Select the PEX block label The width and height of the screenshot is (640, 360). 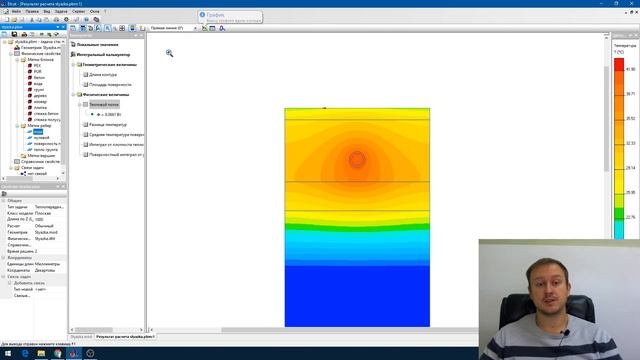tap(37, 65)
